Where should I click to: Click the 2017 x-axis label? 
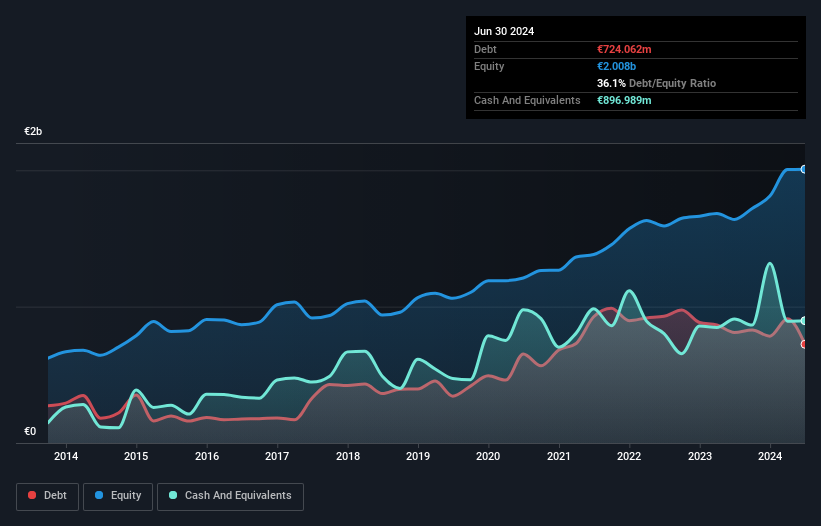(277, 456)
